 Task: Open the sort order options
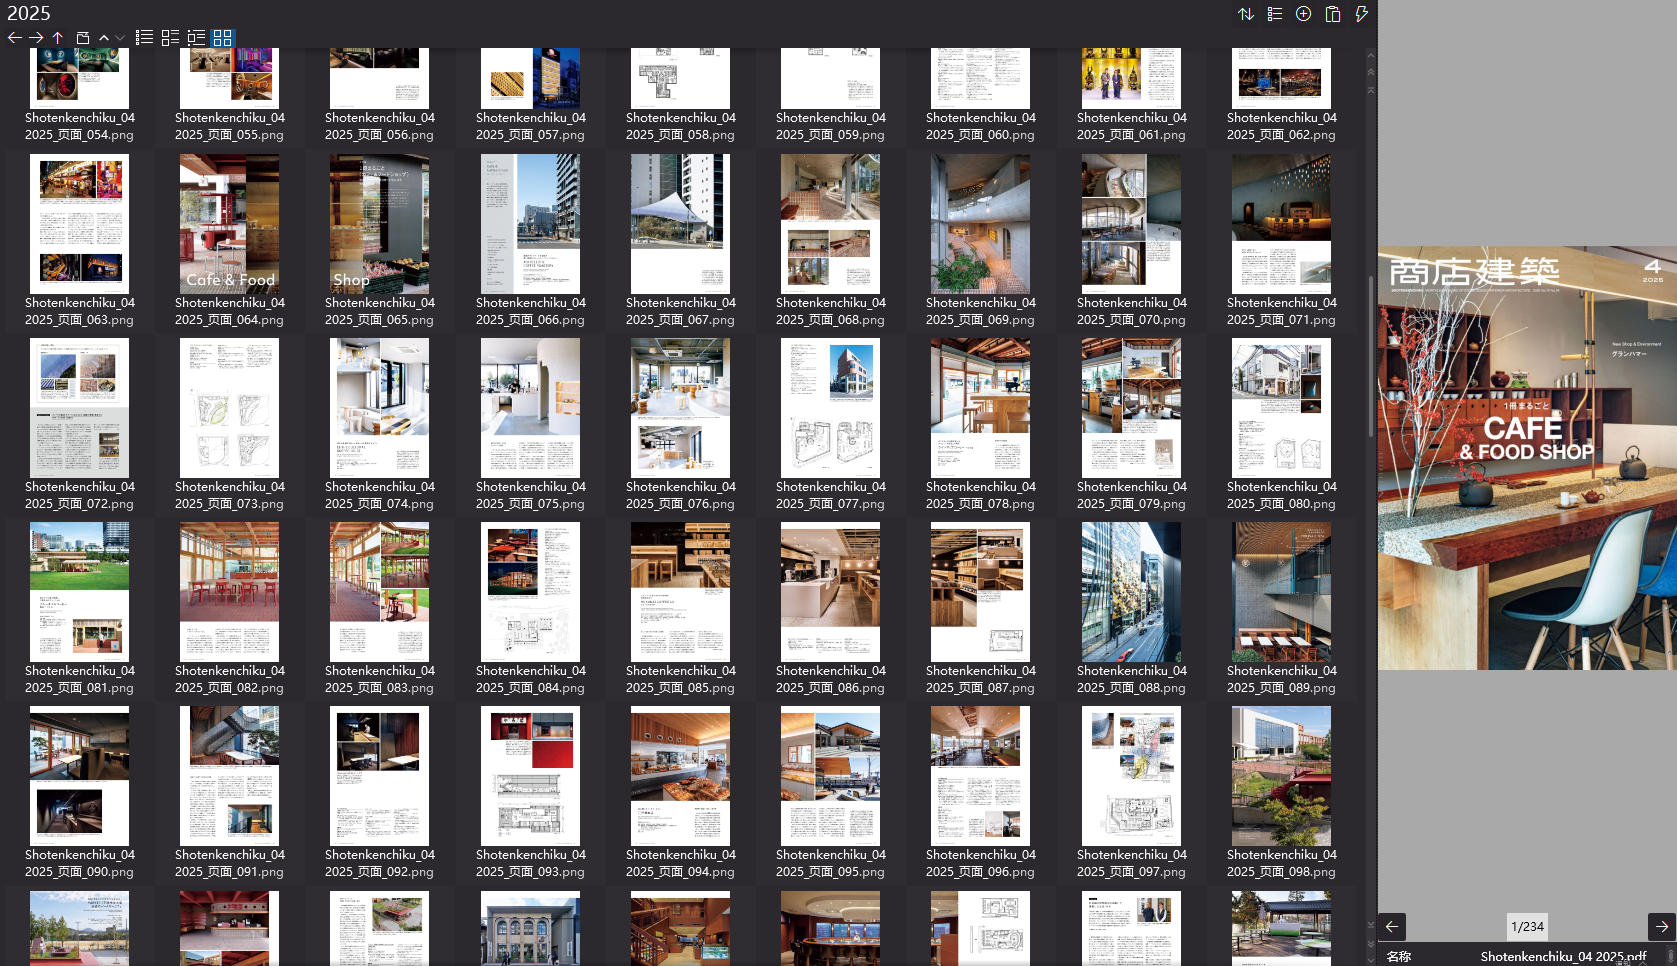click(x=1245, y=14)
